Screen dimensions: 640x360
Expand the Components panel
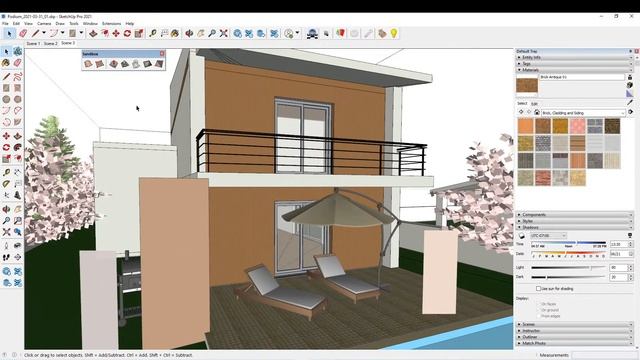[x=575, y=215]
